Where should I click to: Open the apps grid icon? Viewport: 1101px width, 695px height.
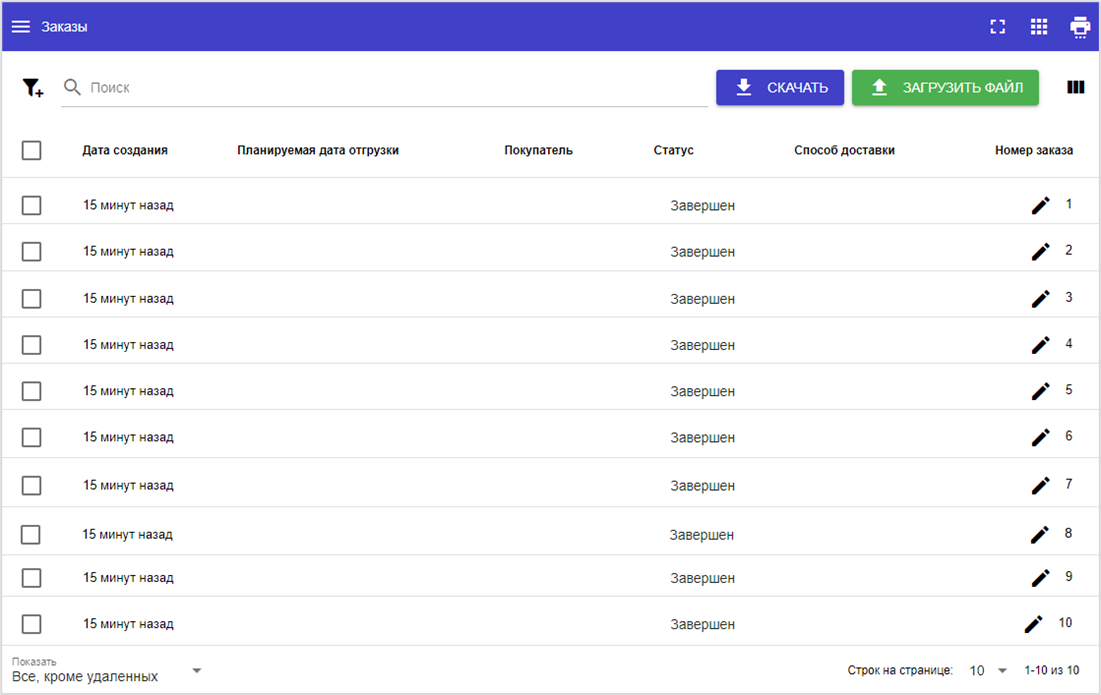pos(1039,27)
